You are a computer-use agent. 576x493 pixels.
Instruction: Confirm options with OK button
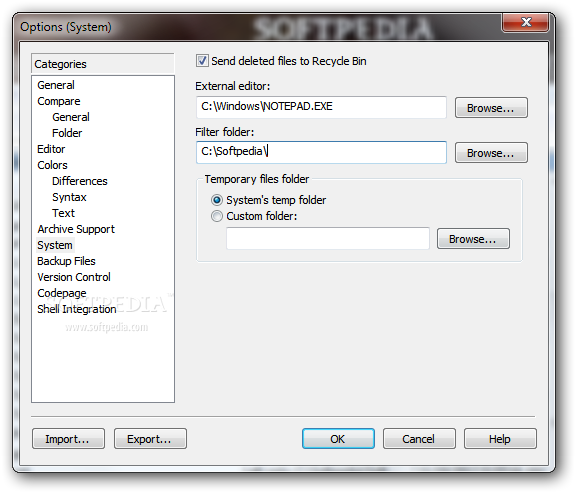tap(338, 439)
